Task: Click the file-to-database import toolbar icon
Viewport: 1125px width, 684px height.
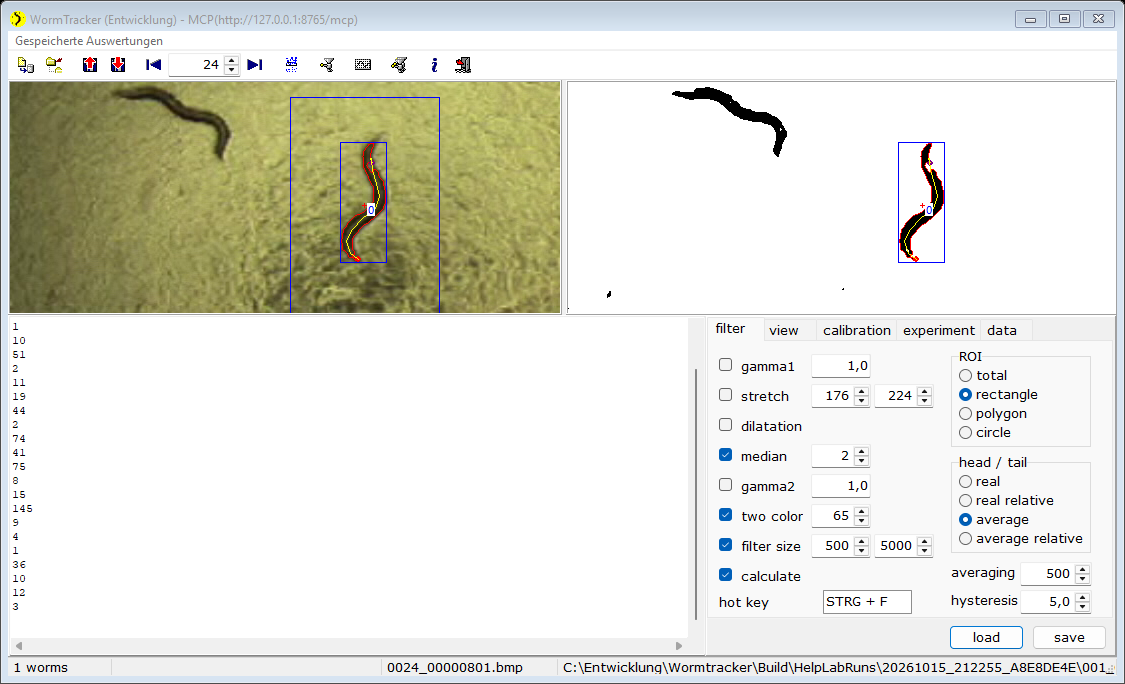Action: click(26, 65)
